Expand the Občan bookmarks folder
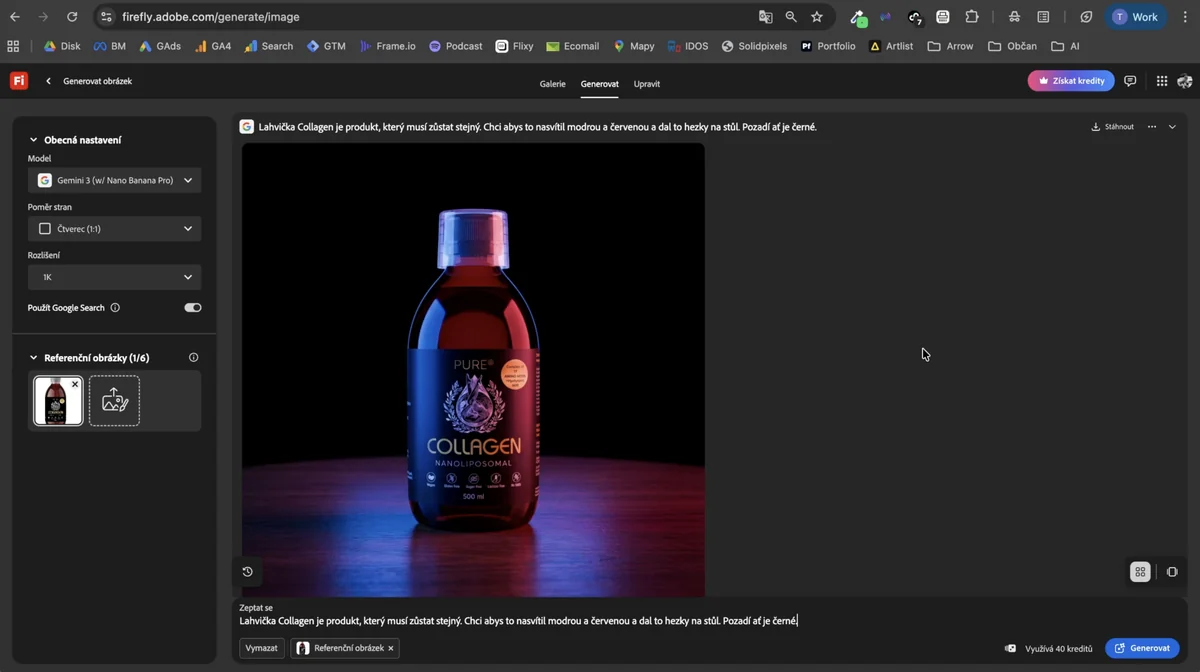Screen dimensions: 1200x672 [1012, 46]
